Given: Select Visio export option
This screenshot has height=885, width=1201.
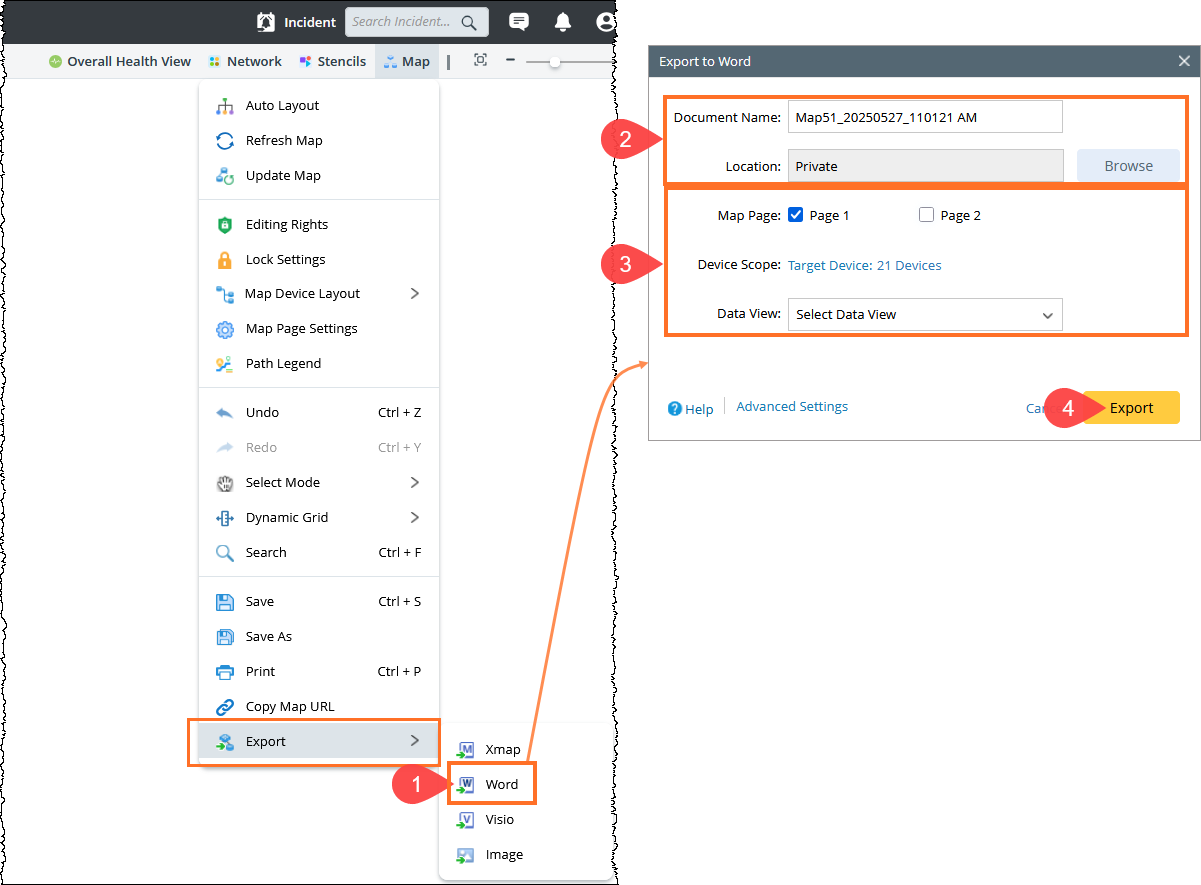Looking at the screenshot, I should click(499, 819).
